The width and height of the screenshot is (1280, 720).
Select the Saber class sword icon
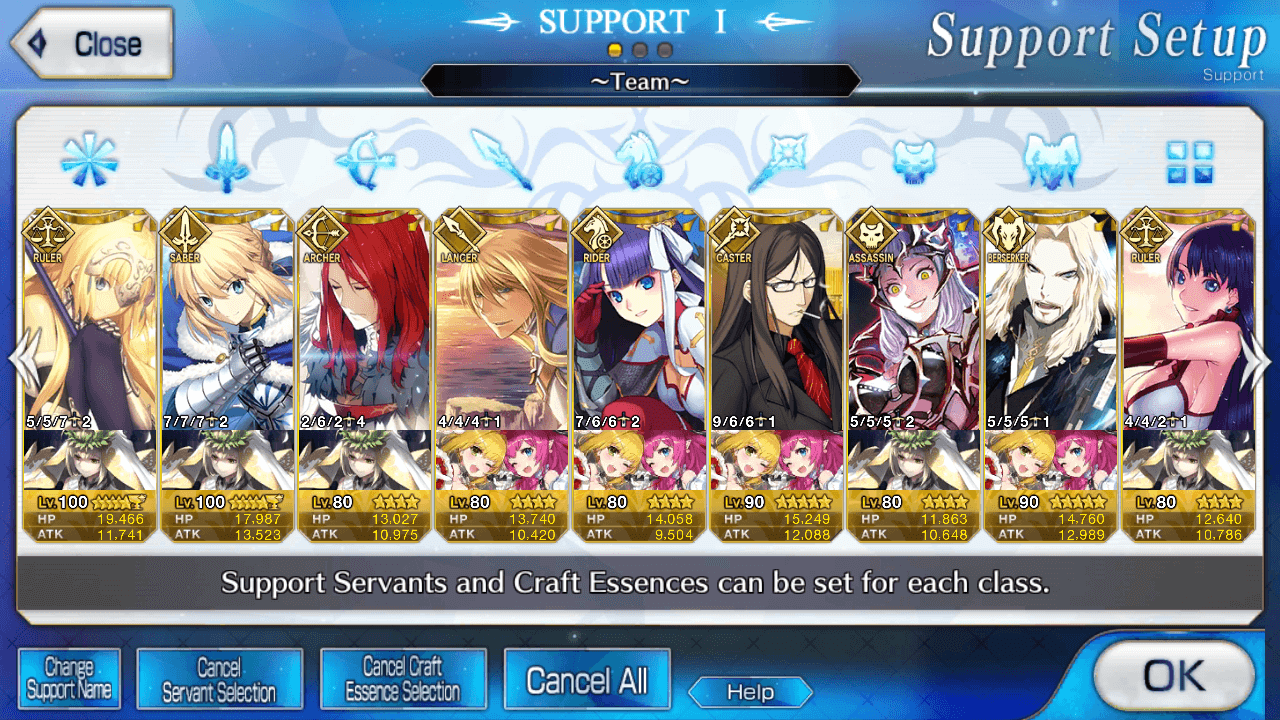[x=227, y=158]
